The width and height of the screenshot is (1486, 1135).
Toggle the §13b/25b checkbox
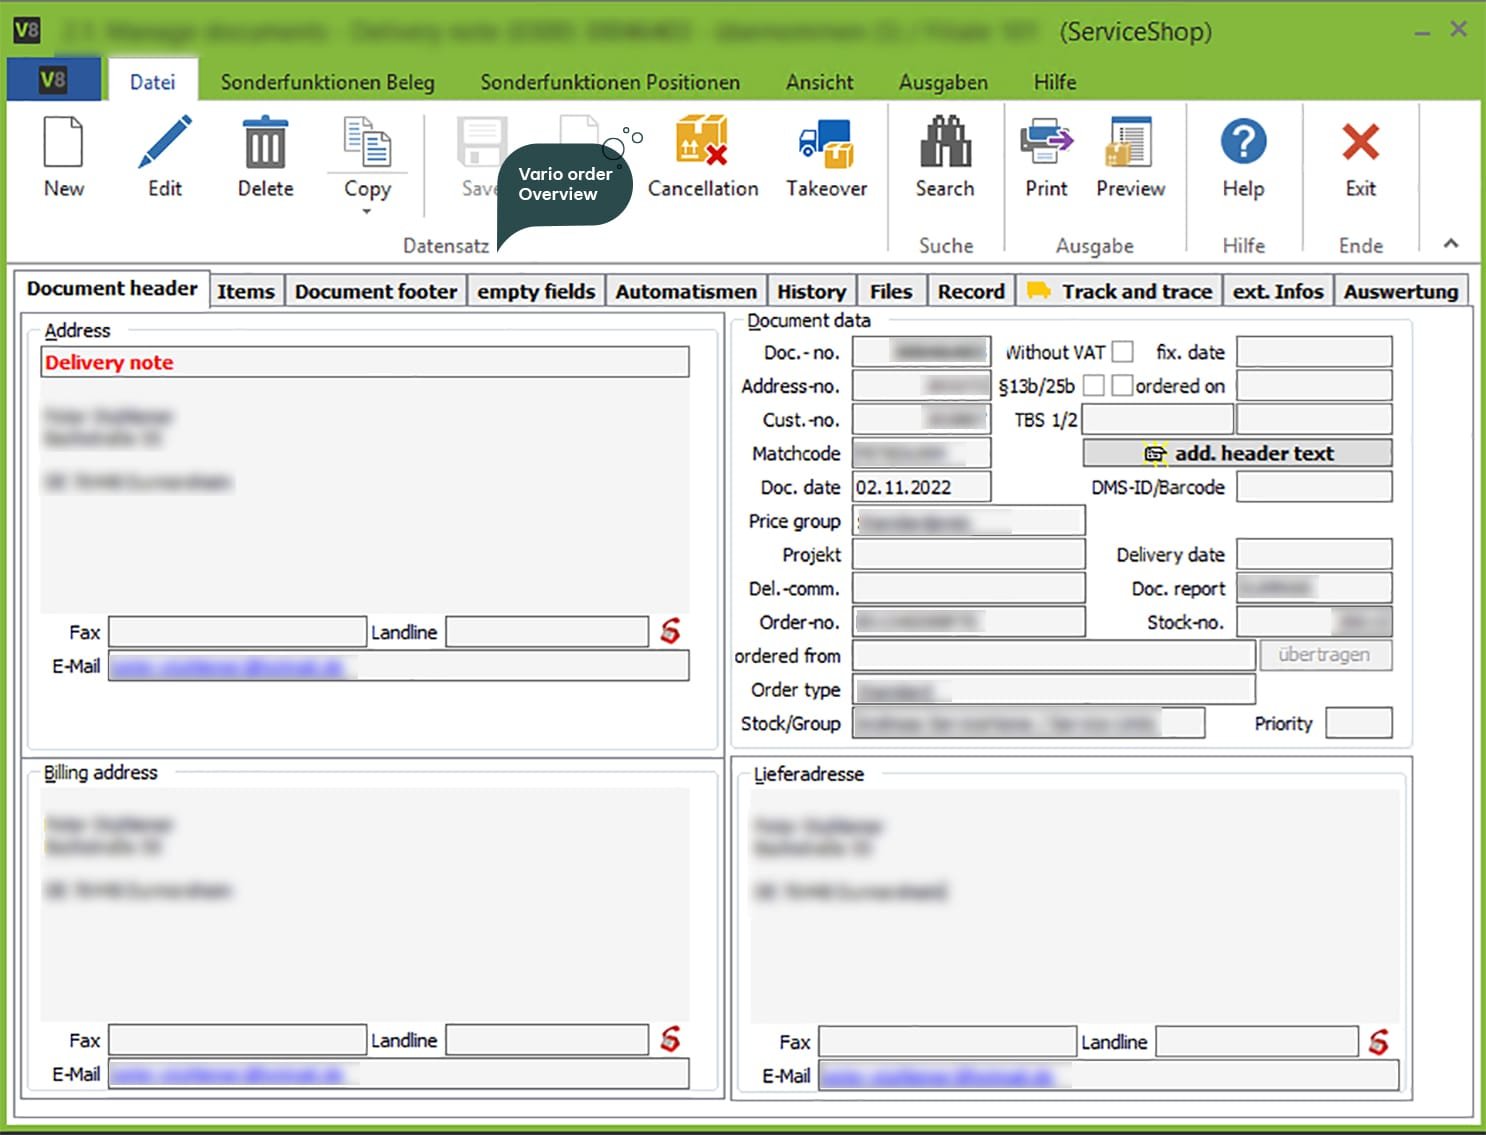1094,386
